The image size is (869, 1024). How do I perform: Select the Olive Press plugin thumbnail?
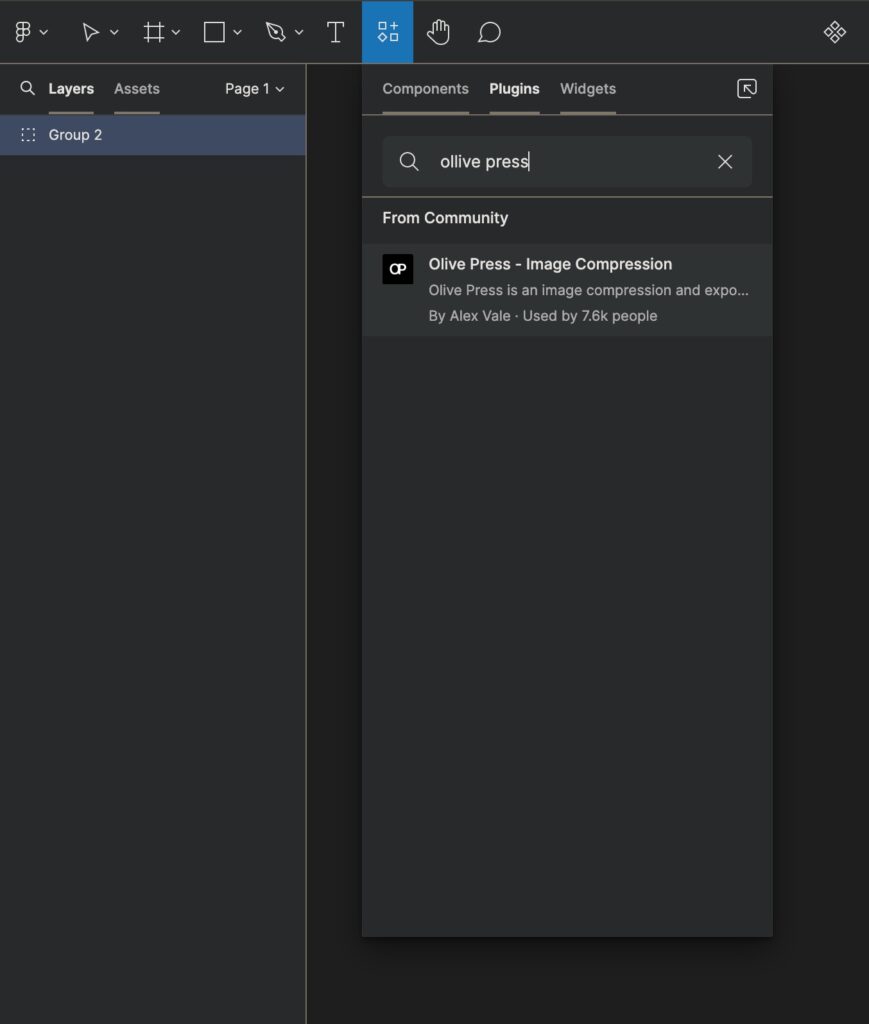398,268
